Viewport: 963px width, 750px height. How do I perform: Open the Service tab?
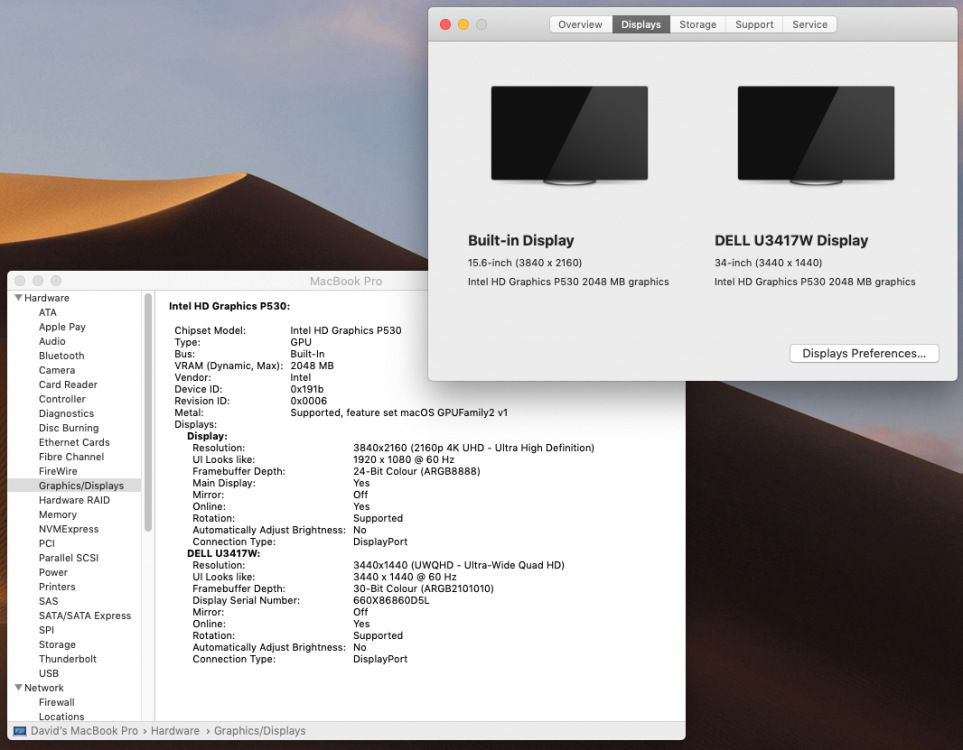pyautogui.click(x=809, y=25)
